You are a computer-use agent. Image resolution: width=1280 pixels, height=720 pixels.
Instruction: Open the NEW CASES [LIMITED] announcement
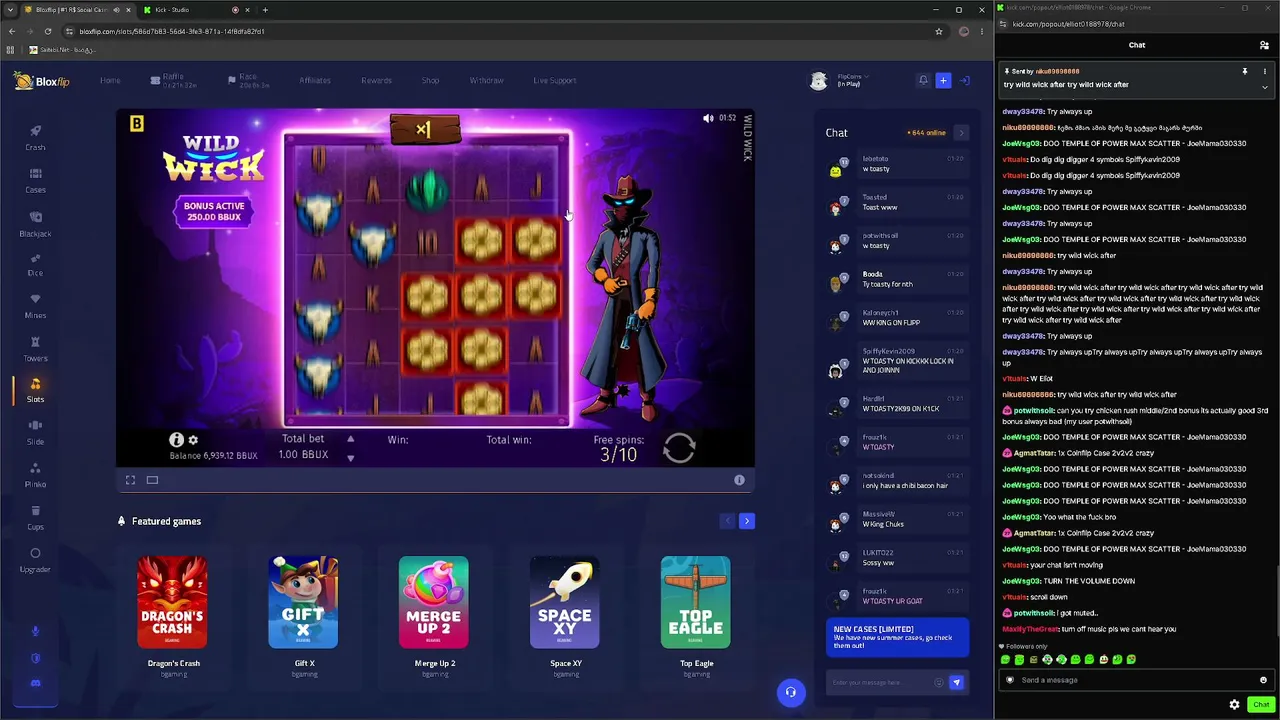pyautogui.click(x=898, y=637)
